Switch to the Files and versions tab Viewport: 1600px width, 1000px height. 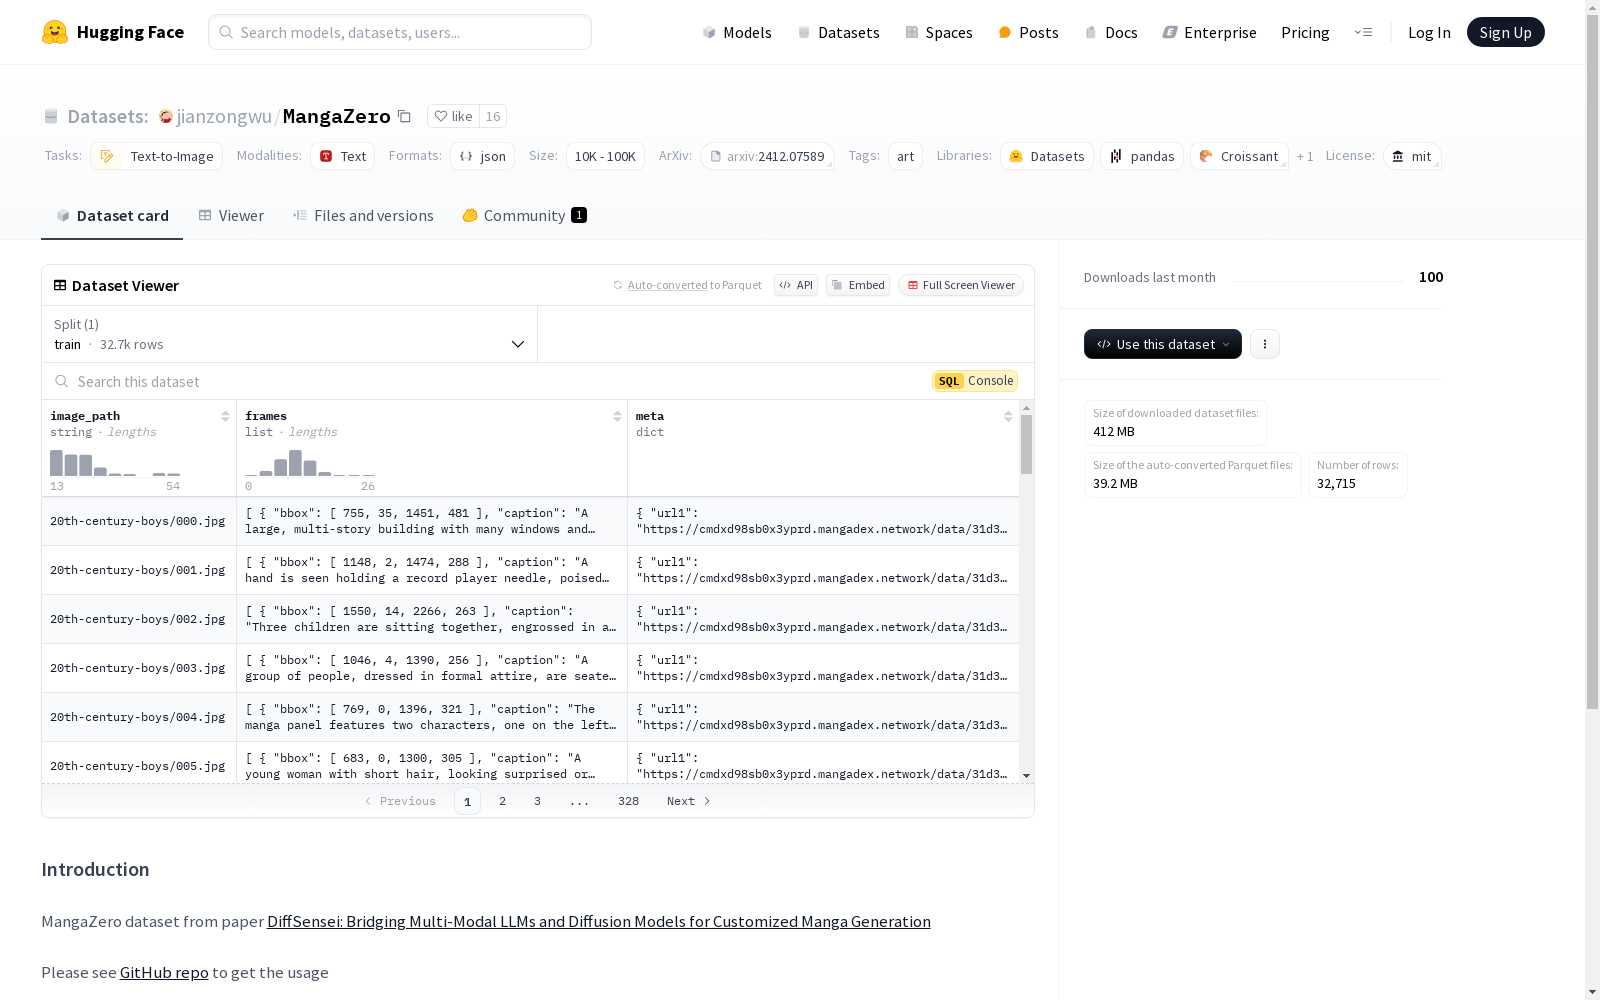click(x=363, y=215)
